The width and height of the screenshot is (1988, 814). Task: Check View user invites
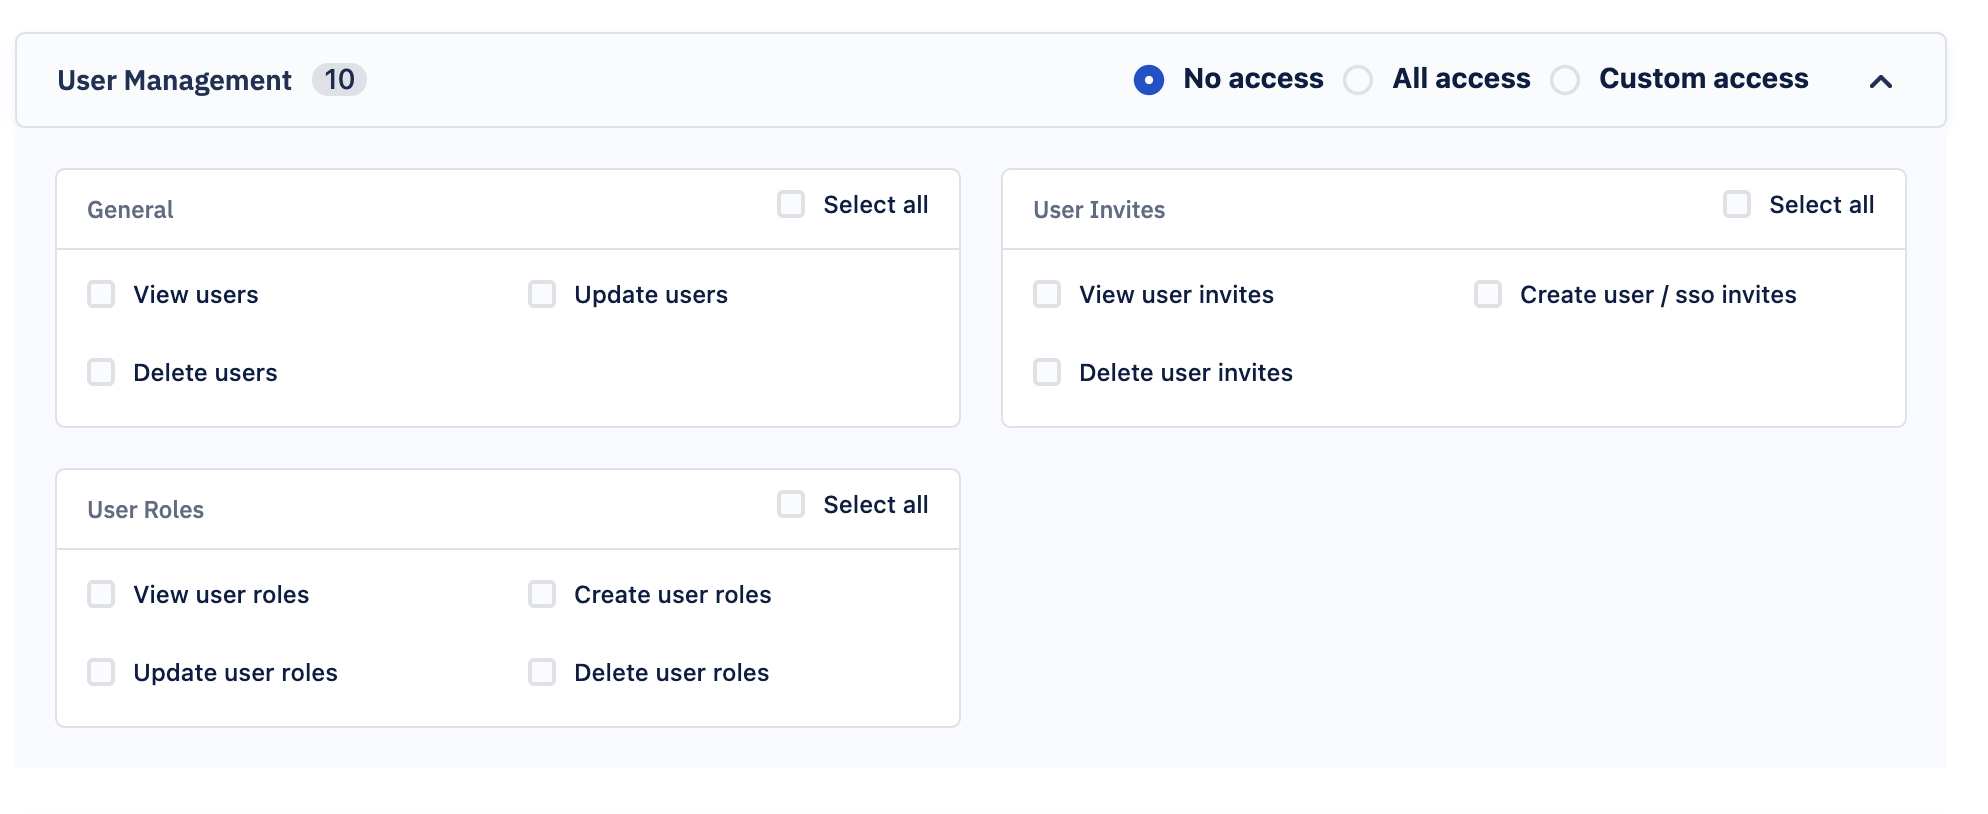[1047, 294]
